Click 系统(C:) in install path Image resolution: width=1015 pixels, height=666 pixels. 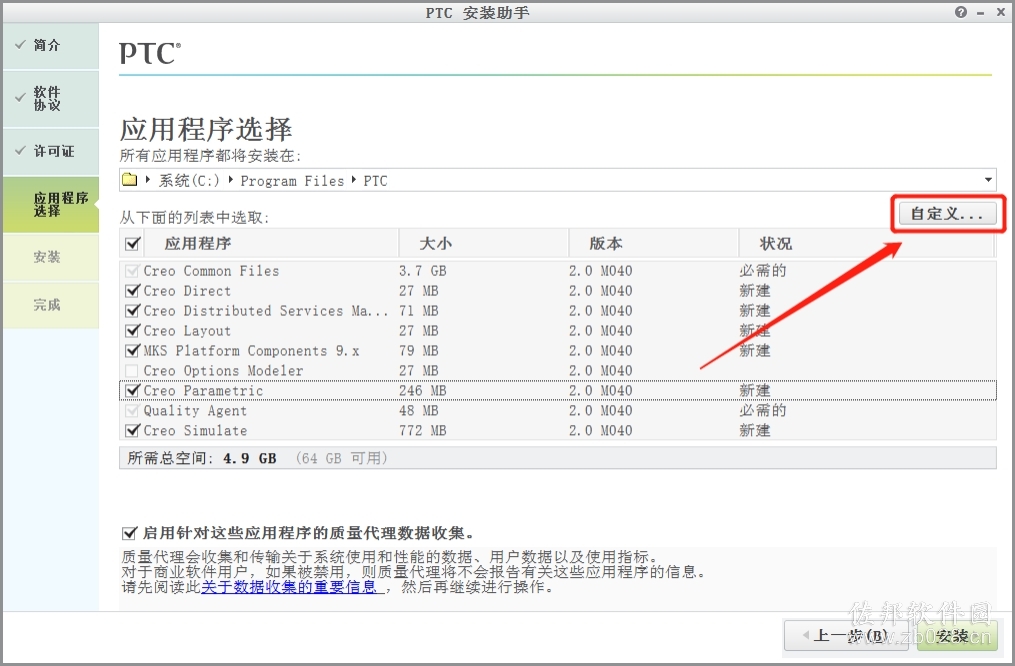189,181
